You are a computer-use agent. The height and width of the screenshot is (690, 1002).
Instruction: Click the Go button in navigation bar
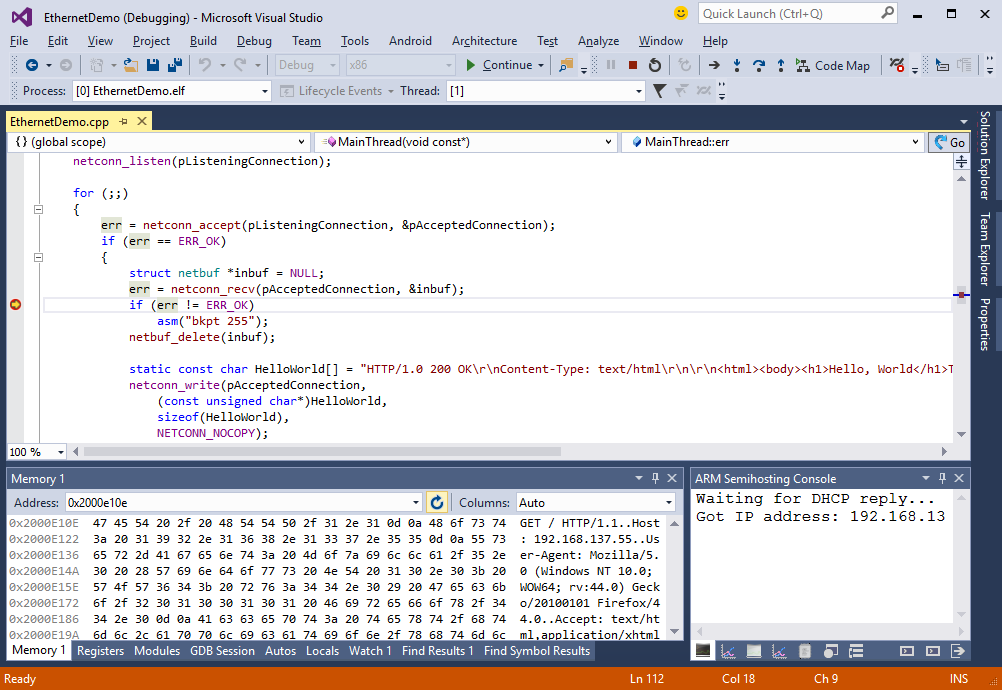click(949, 142)
